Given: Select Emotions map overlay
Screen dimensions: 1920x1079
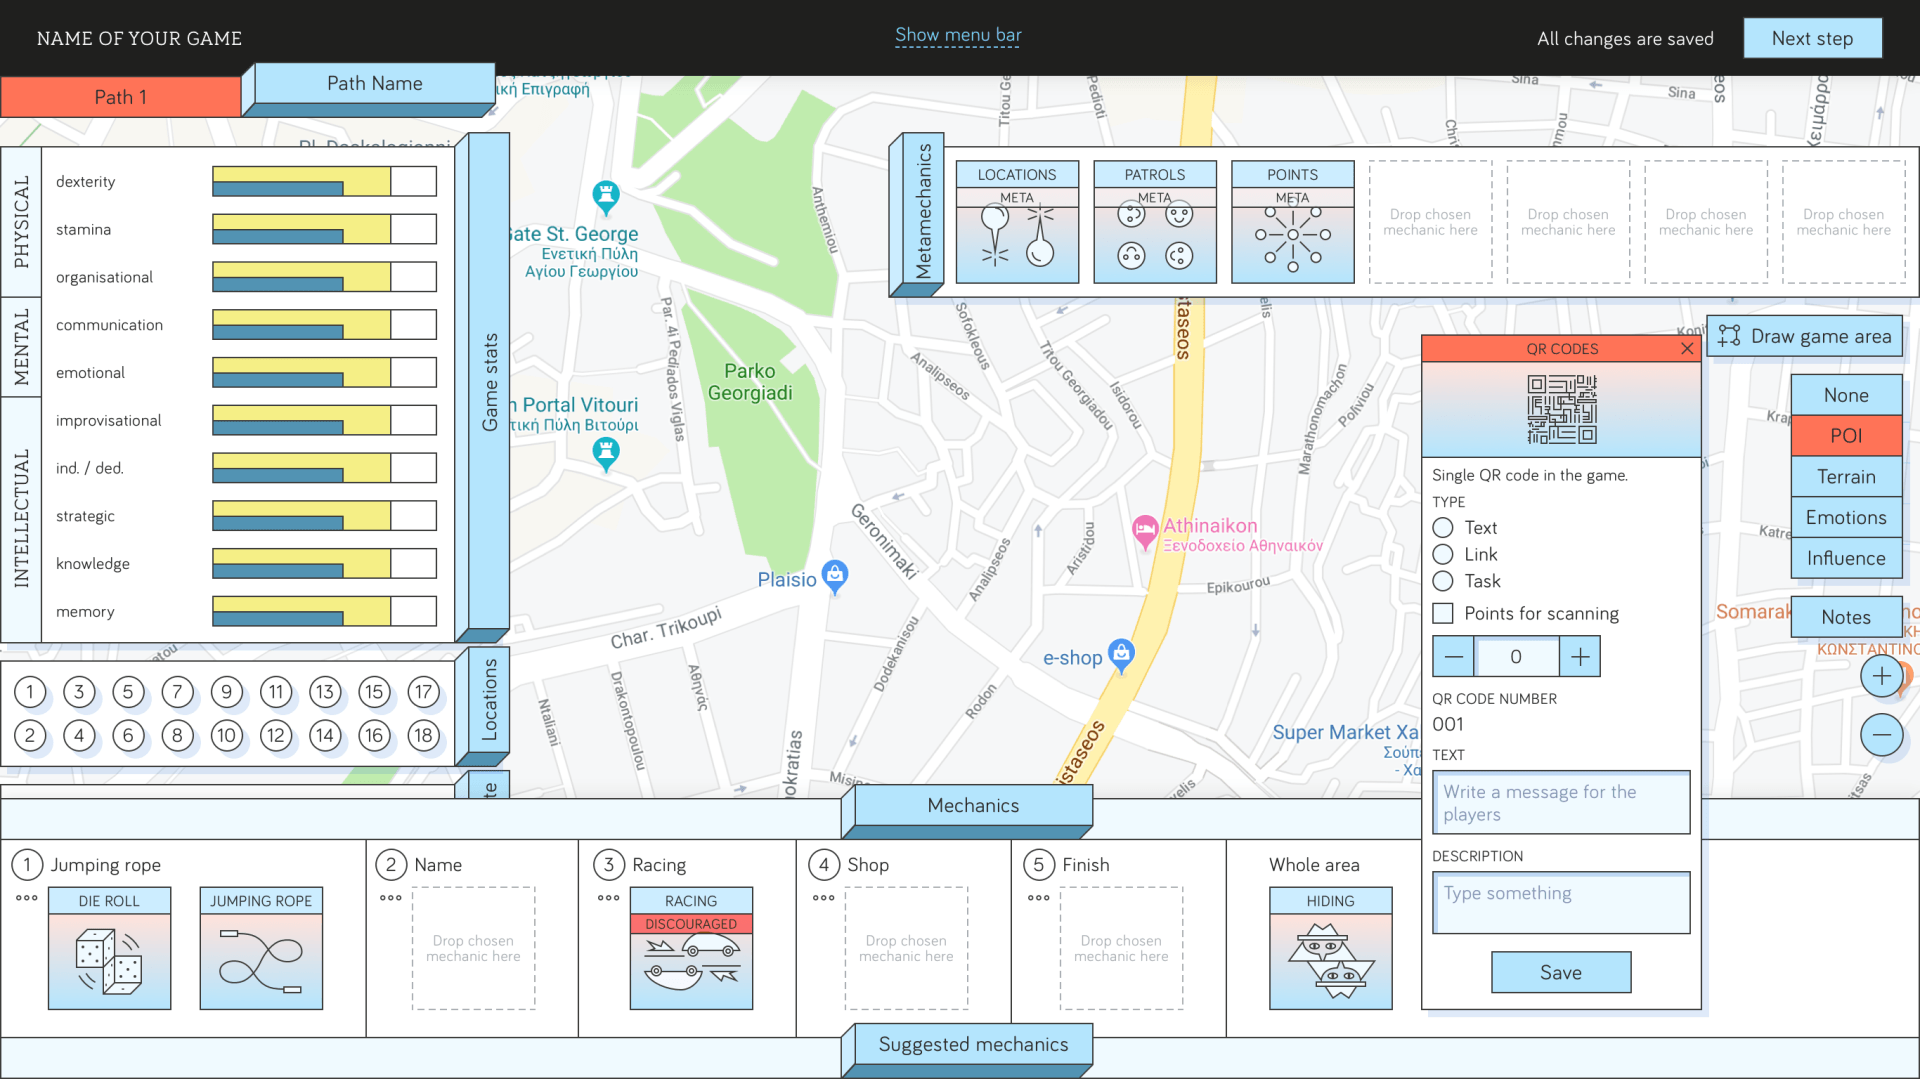Looking at the screenshot, I should click(x=1846, y=518).
